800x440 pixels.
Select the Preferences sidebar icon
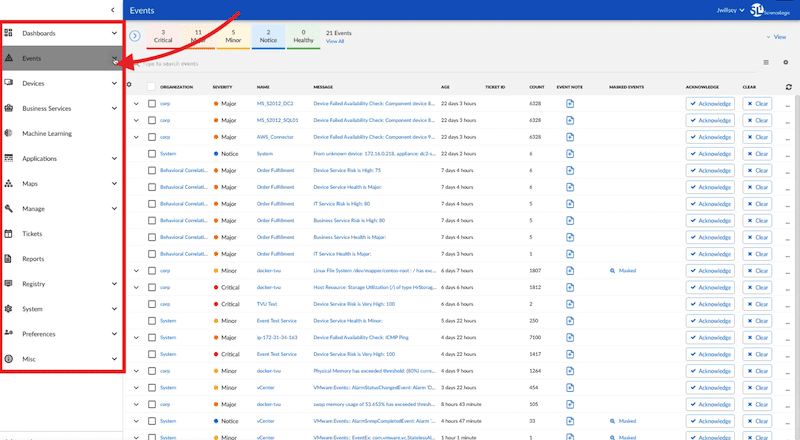tap(8, 333)
